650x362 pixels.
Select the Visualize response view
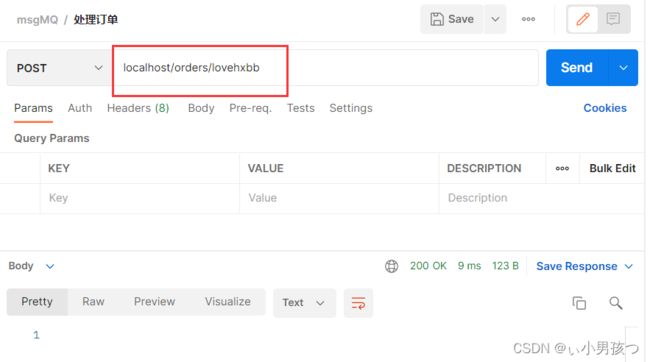[228, 302]
